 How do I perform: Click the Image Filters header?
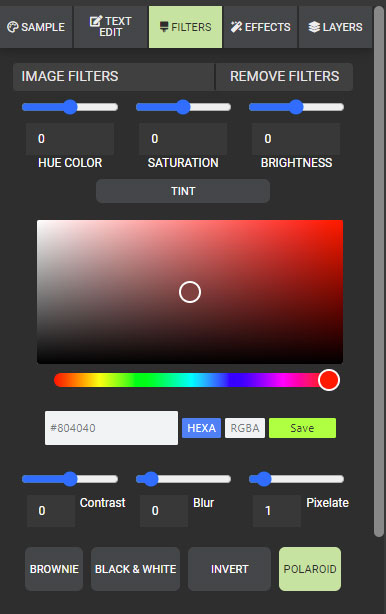[x=114, y=76]
